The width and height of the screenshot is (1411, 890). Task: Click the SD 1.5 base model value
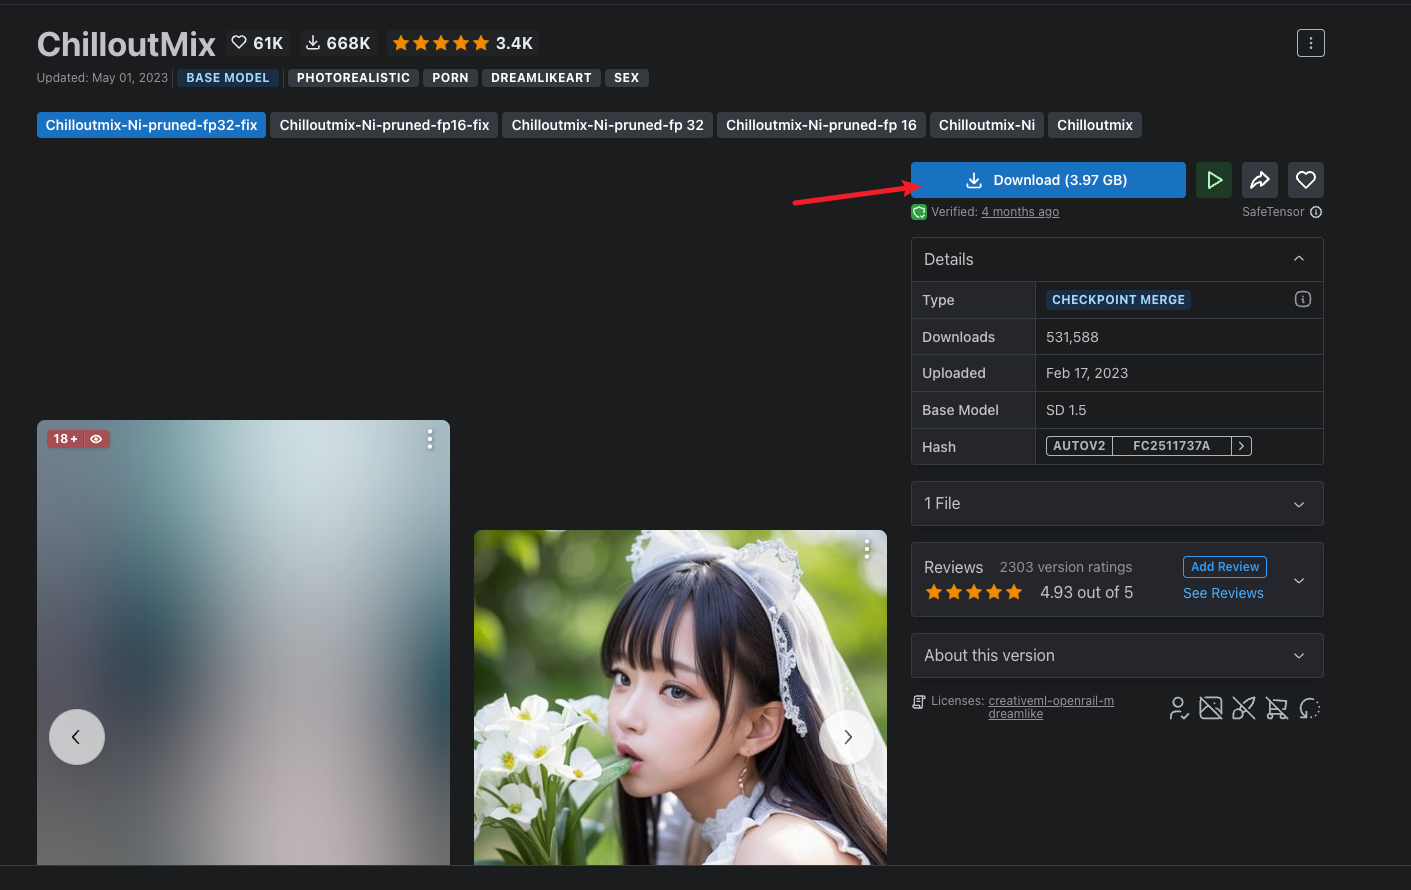coord(1066,410)
